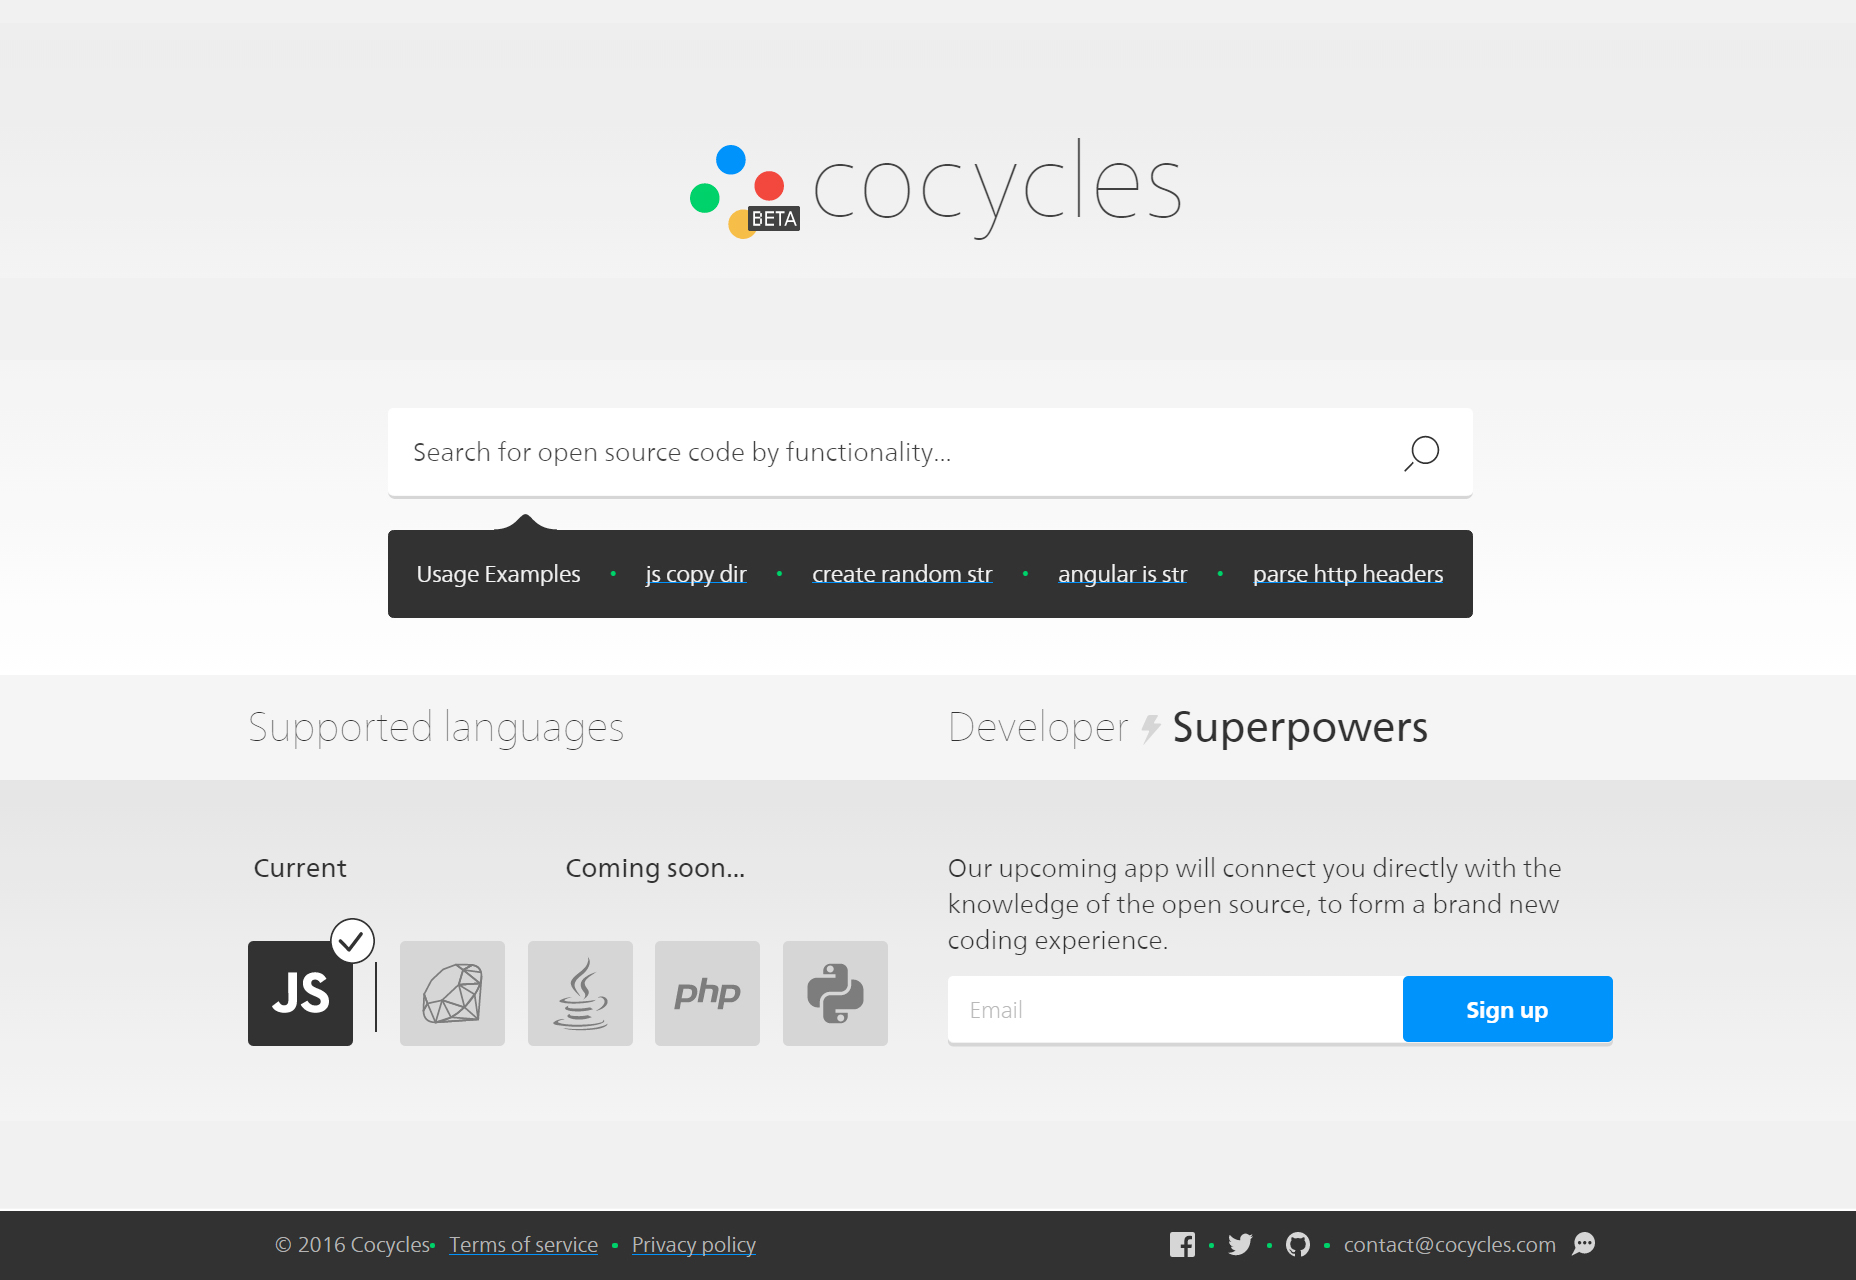
Task: Click the Email input field
Action: click(x=1175, y=1010)
